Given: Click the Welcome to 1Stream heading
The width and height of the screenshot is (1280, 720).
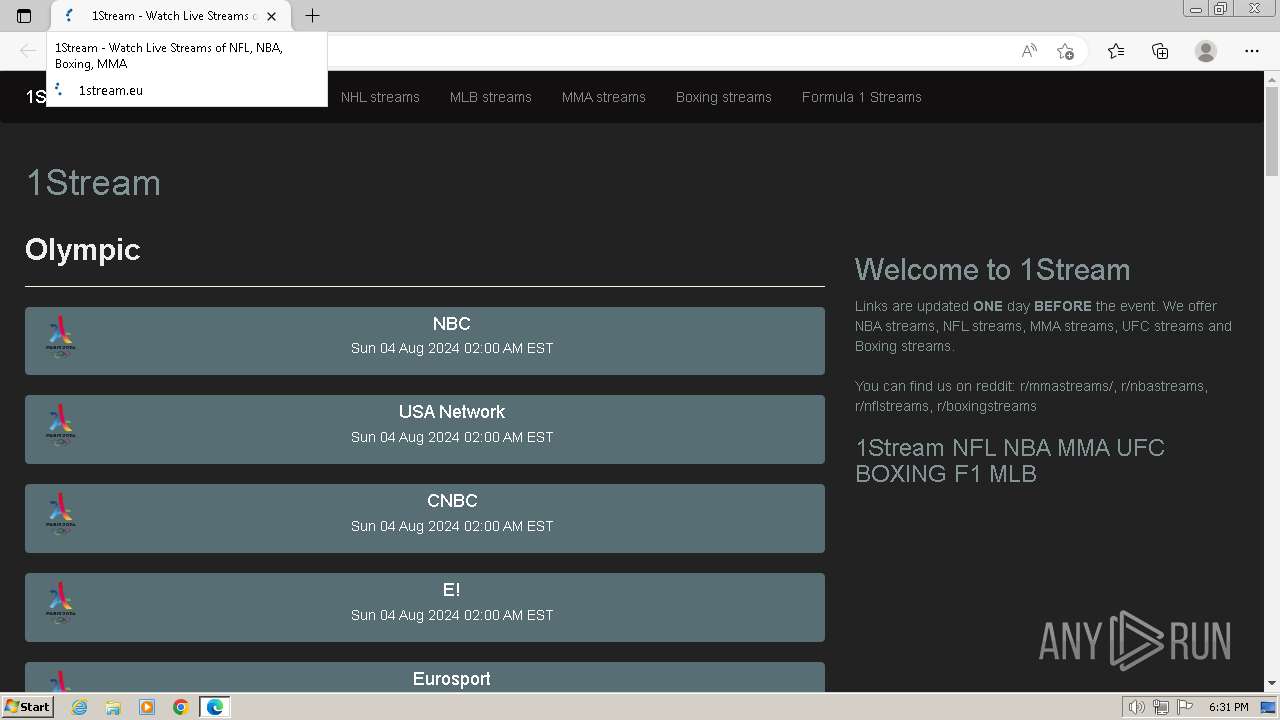Looking at the screenshot, I should point(992,270).
